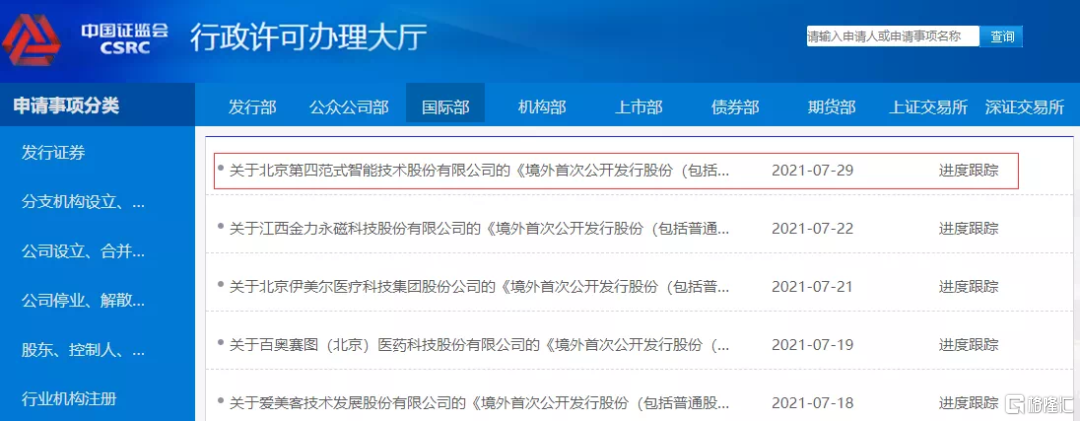Open the 行业机构注册 sidebar category
The image size is (1080, 421).
(69, 399)
